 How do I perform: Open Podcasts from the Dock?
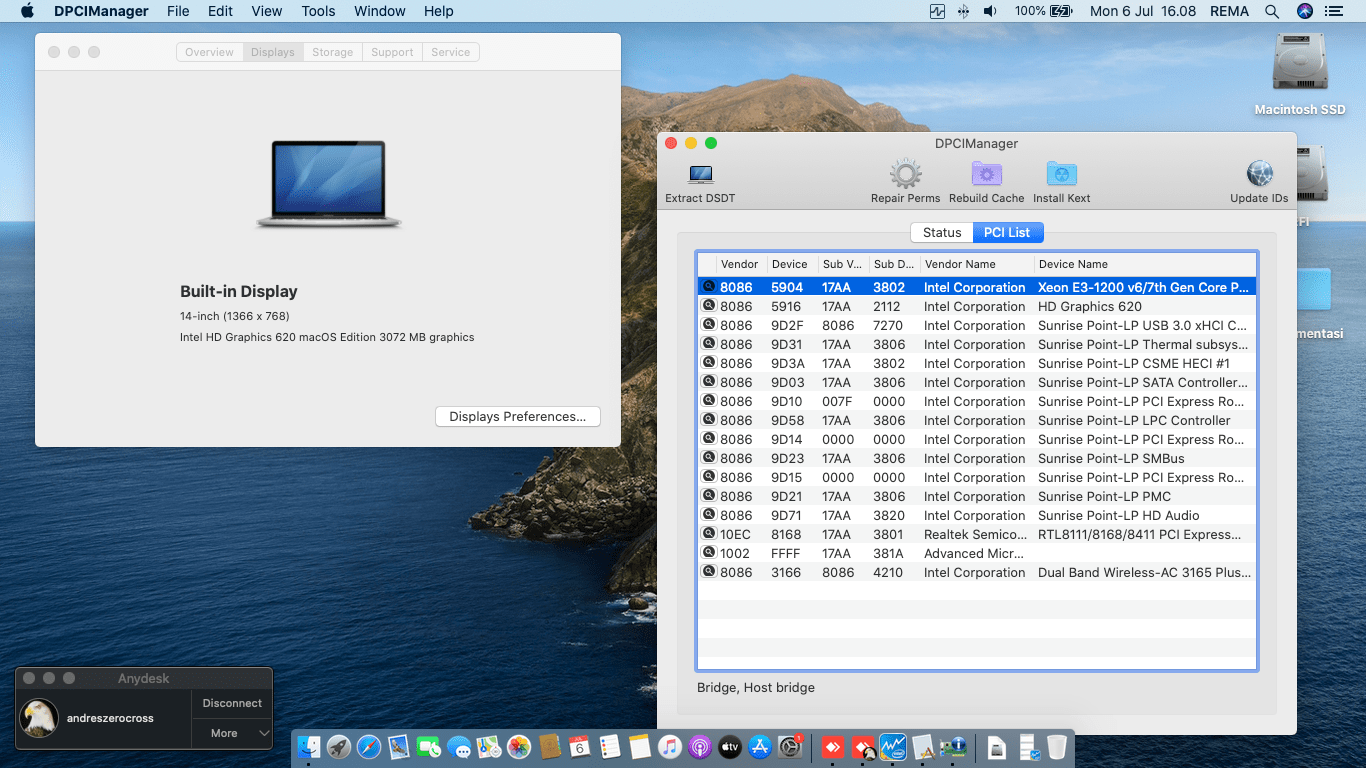click(699, 746)
